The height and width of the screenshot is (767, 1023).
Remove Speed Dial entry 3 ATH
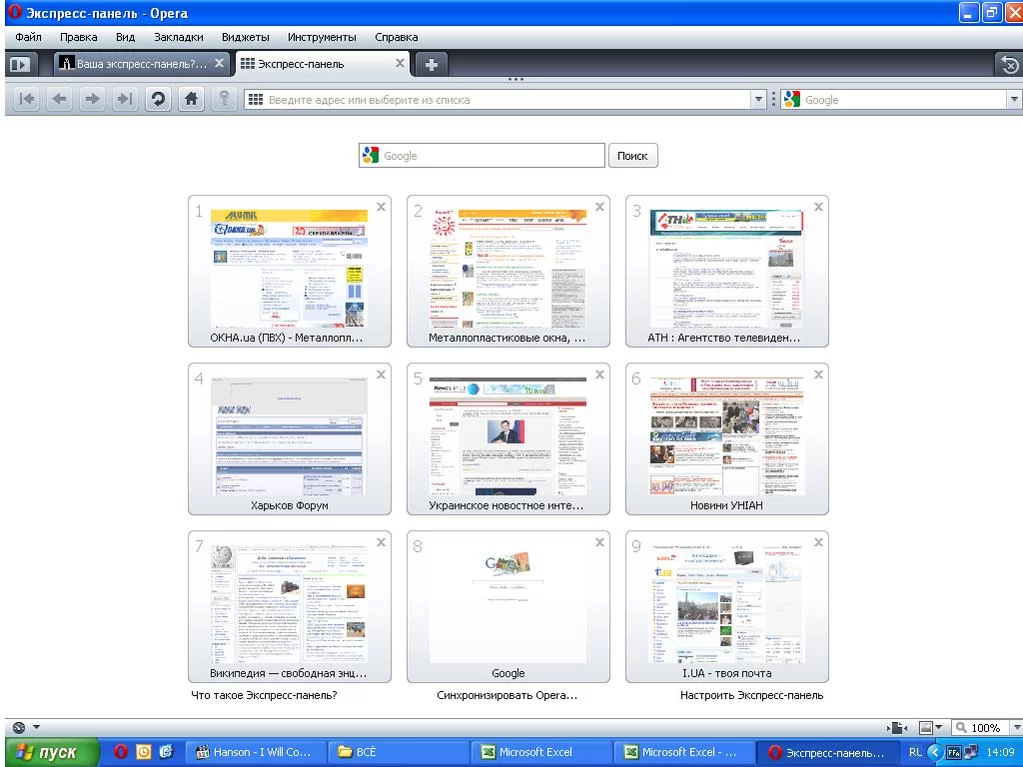pyautogui.click(x=818, y=207)
